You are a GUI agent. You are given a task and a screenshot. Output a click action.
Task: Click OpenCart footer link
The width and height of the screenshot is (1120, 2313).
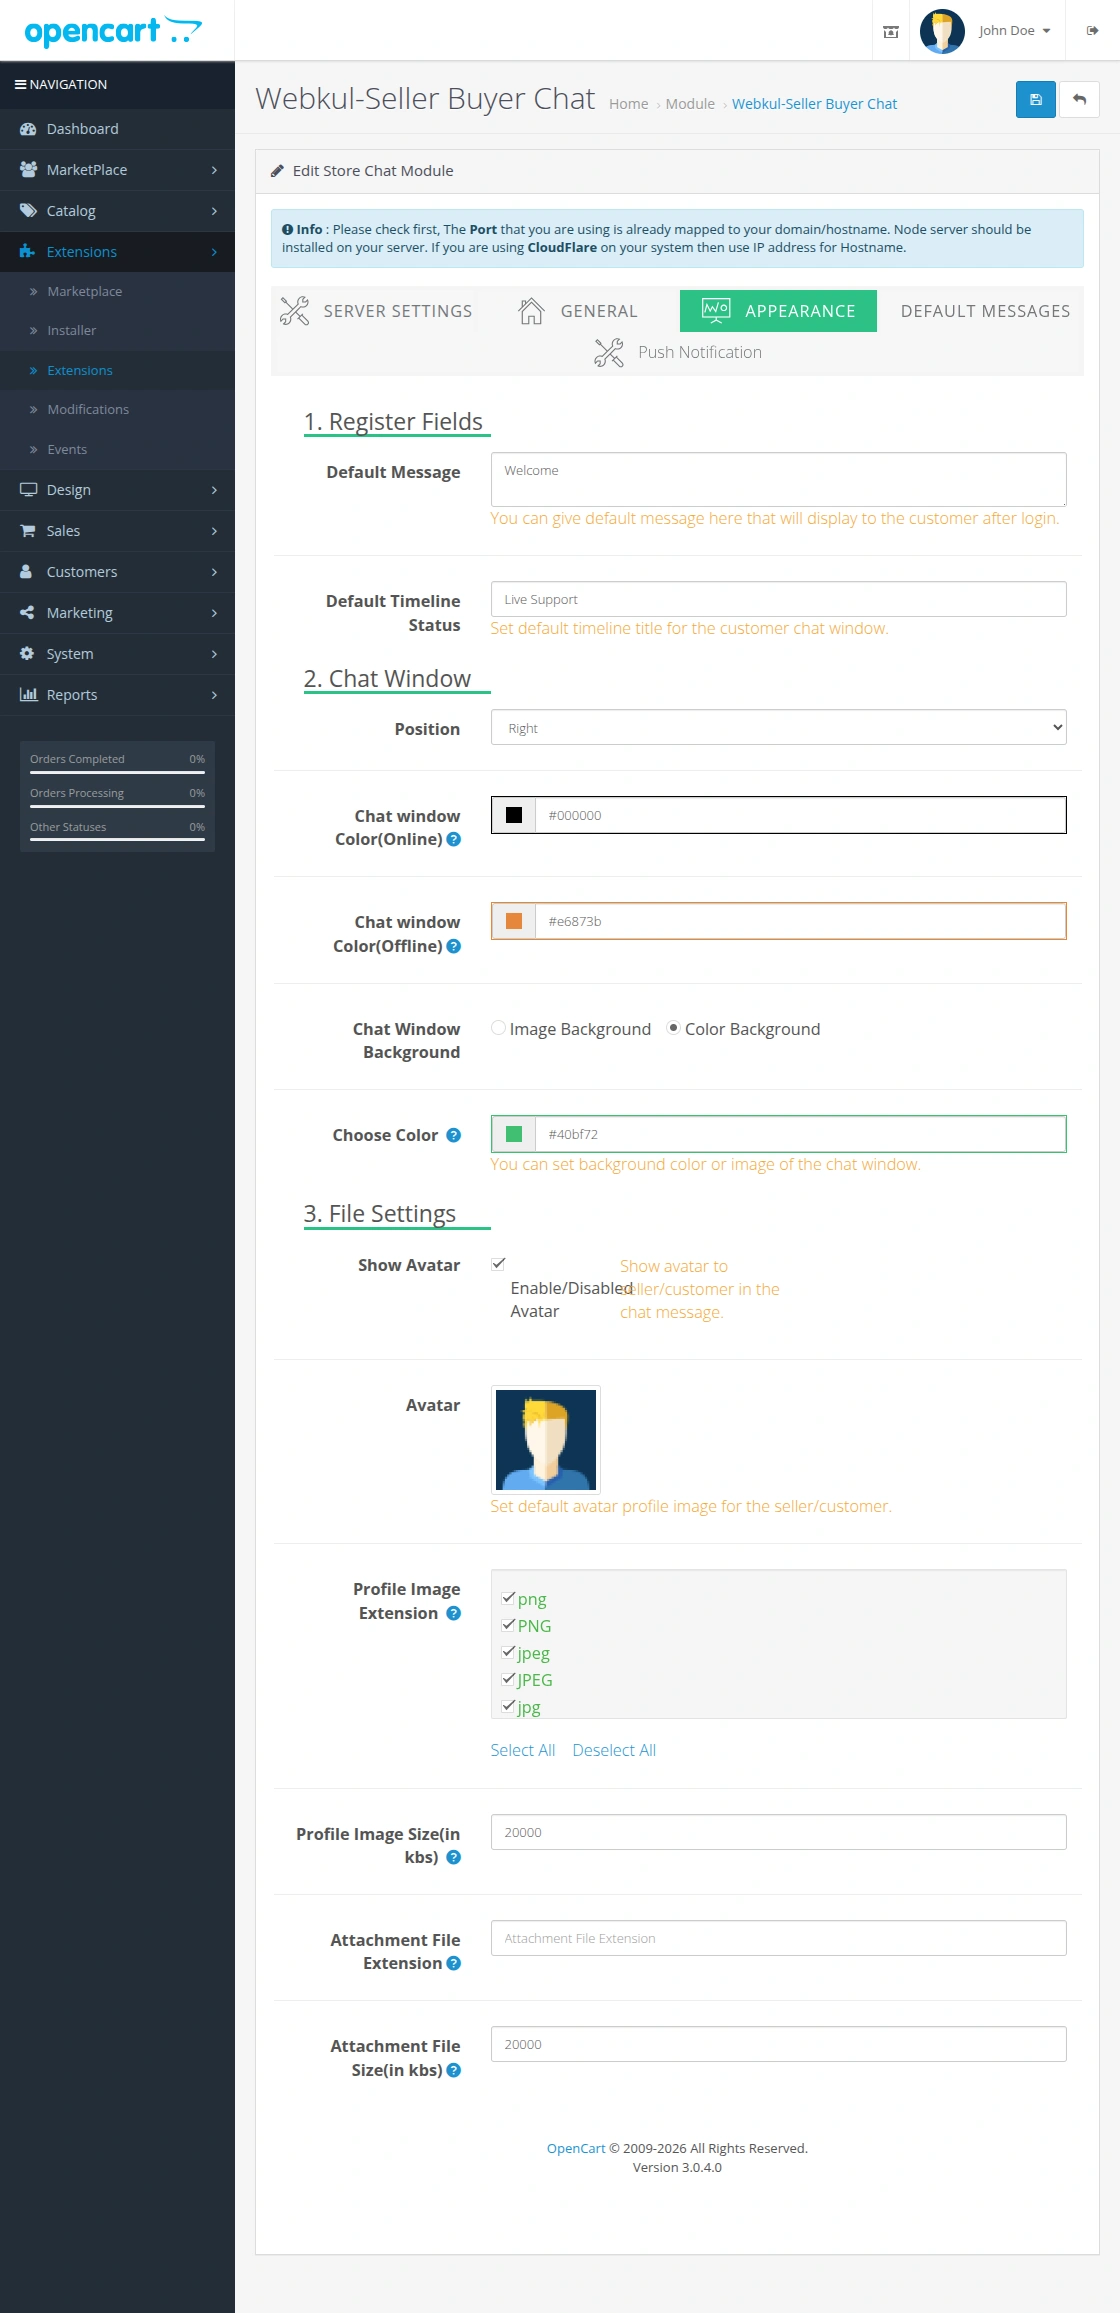click(x=576, y=2148)
